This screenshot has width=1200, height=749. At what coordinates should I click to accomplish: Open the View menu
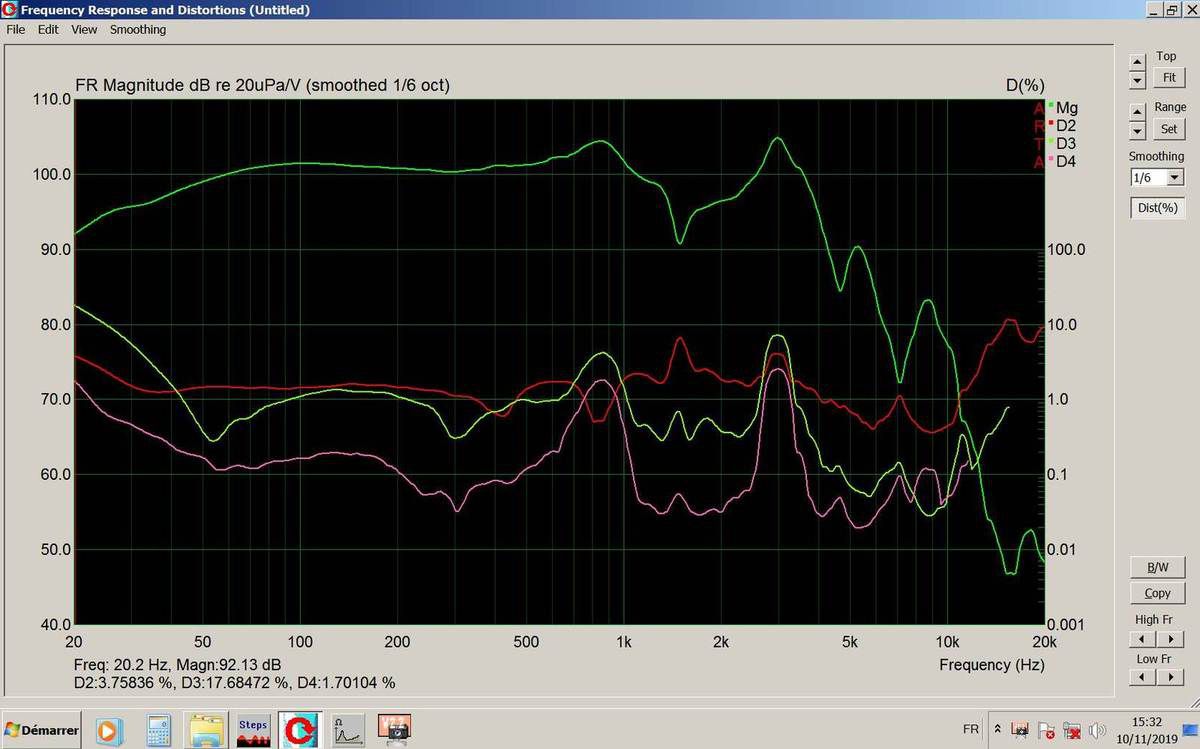(x=84, y=30)
